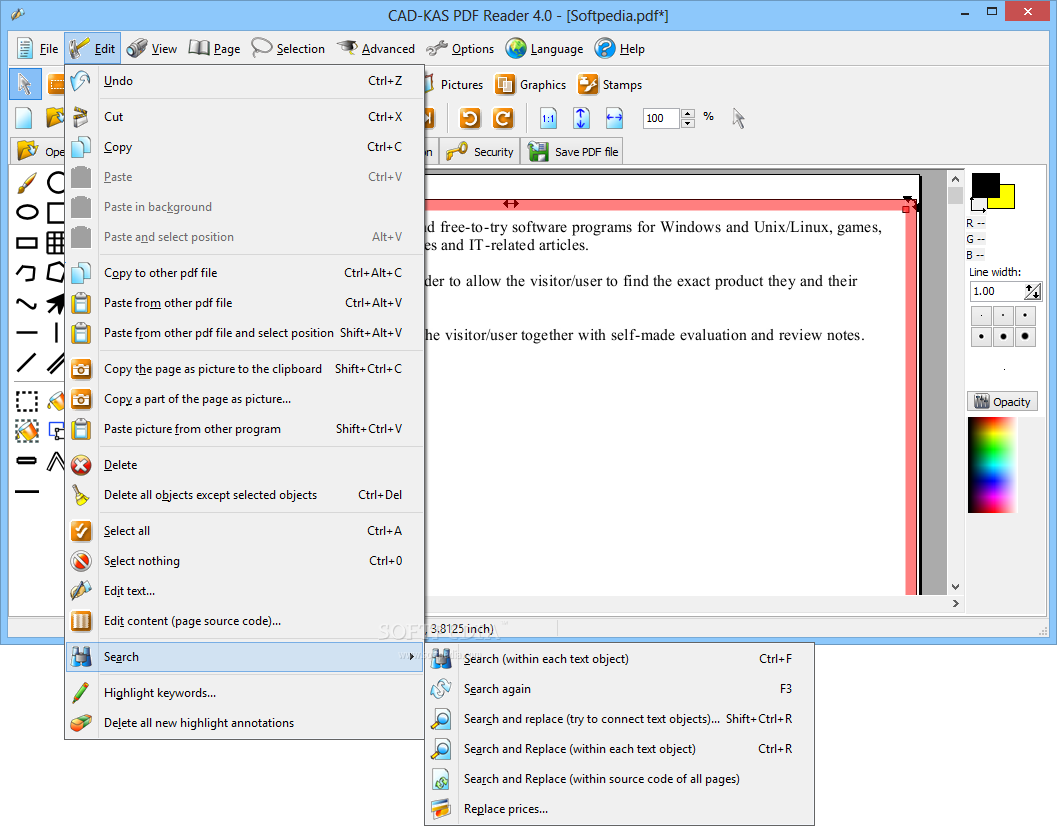The image size is (1057, 826).
Task: Fit page to height icon
Action: (x=581, y=119)
